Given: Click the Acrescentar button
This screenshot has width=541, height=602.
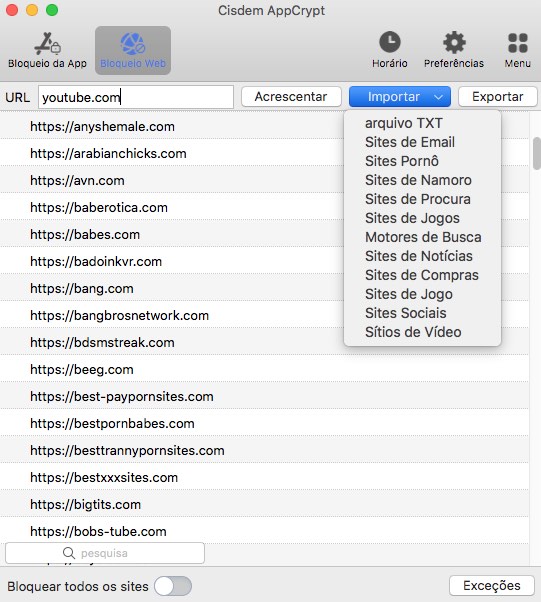Looking at the screenshot, I should point(291,97).
